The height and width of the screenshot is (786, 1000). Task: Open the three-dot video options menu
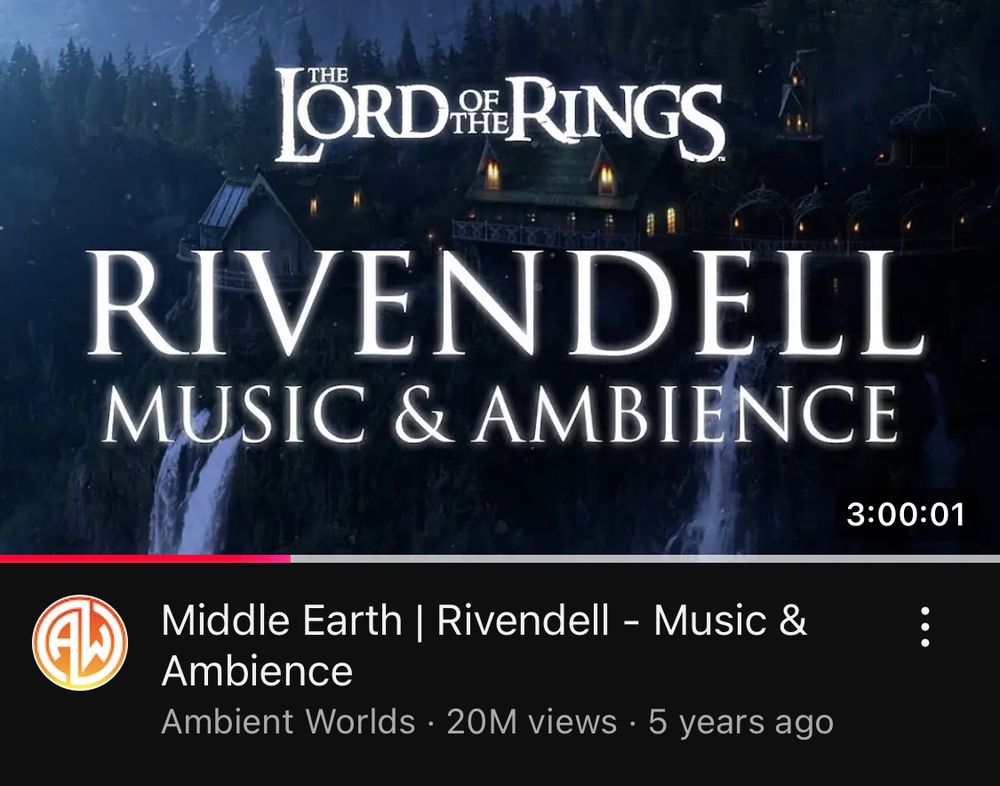tap(925, 627)
